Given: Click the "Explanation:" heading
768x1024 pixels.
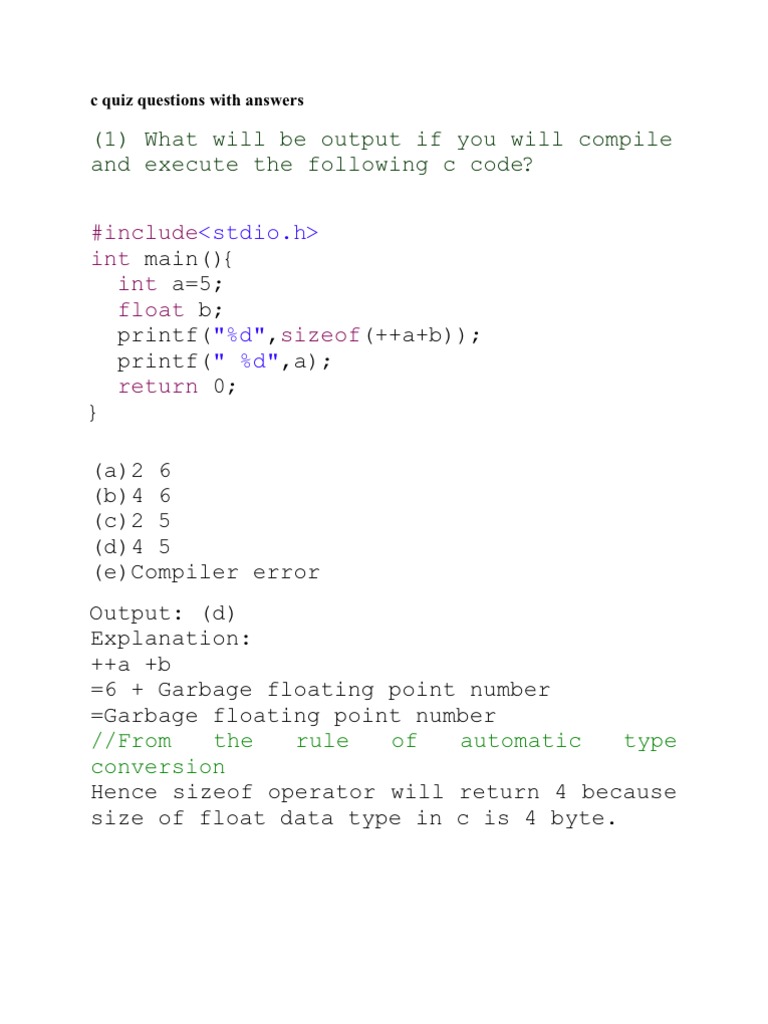Looking at the screenshot, I should click(x=170, y=638).
